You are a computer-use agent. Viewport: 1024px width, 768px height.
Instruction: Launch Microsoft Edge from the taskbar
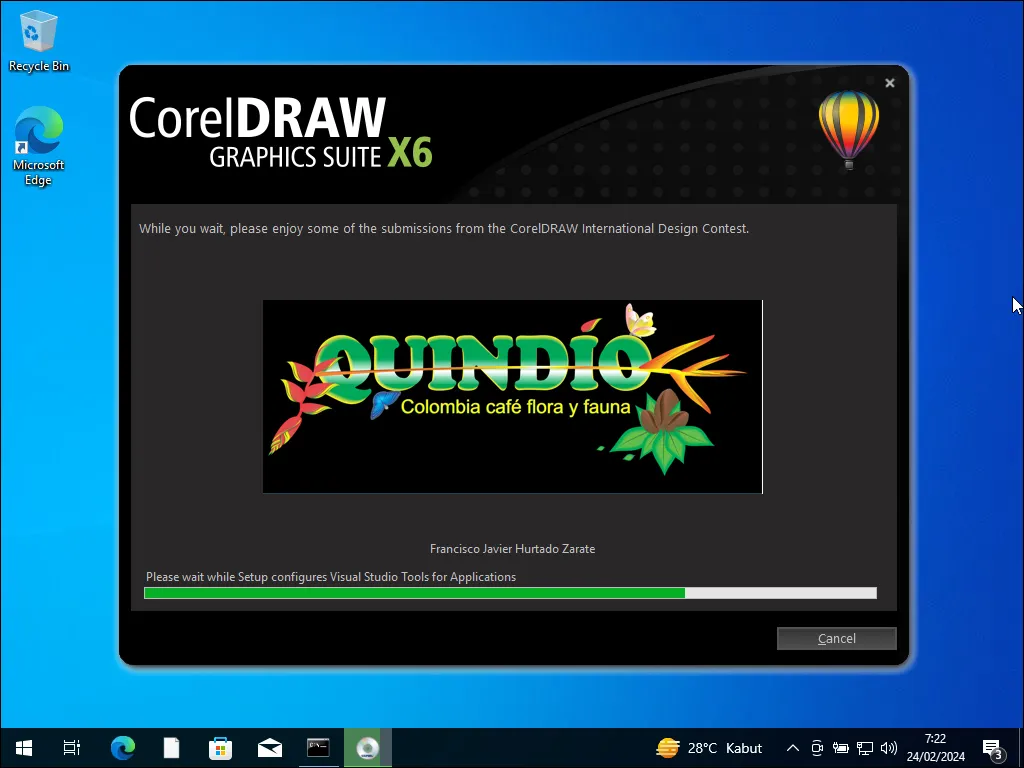tap(122, 747)
